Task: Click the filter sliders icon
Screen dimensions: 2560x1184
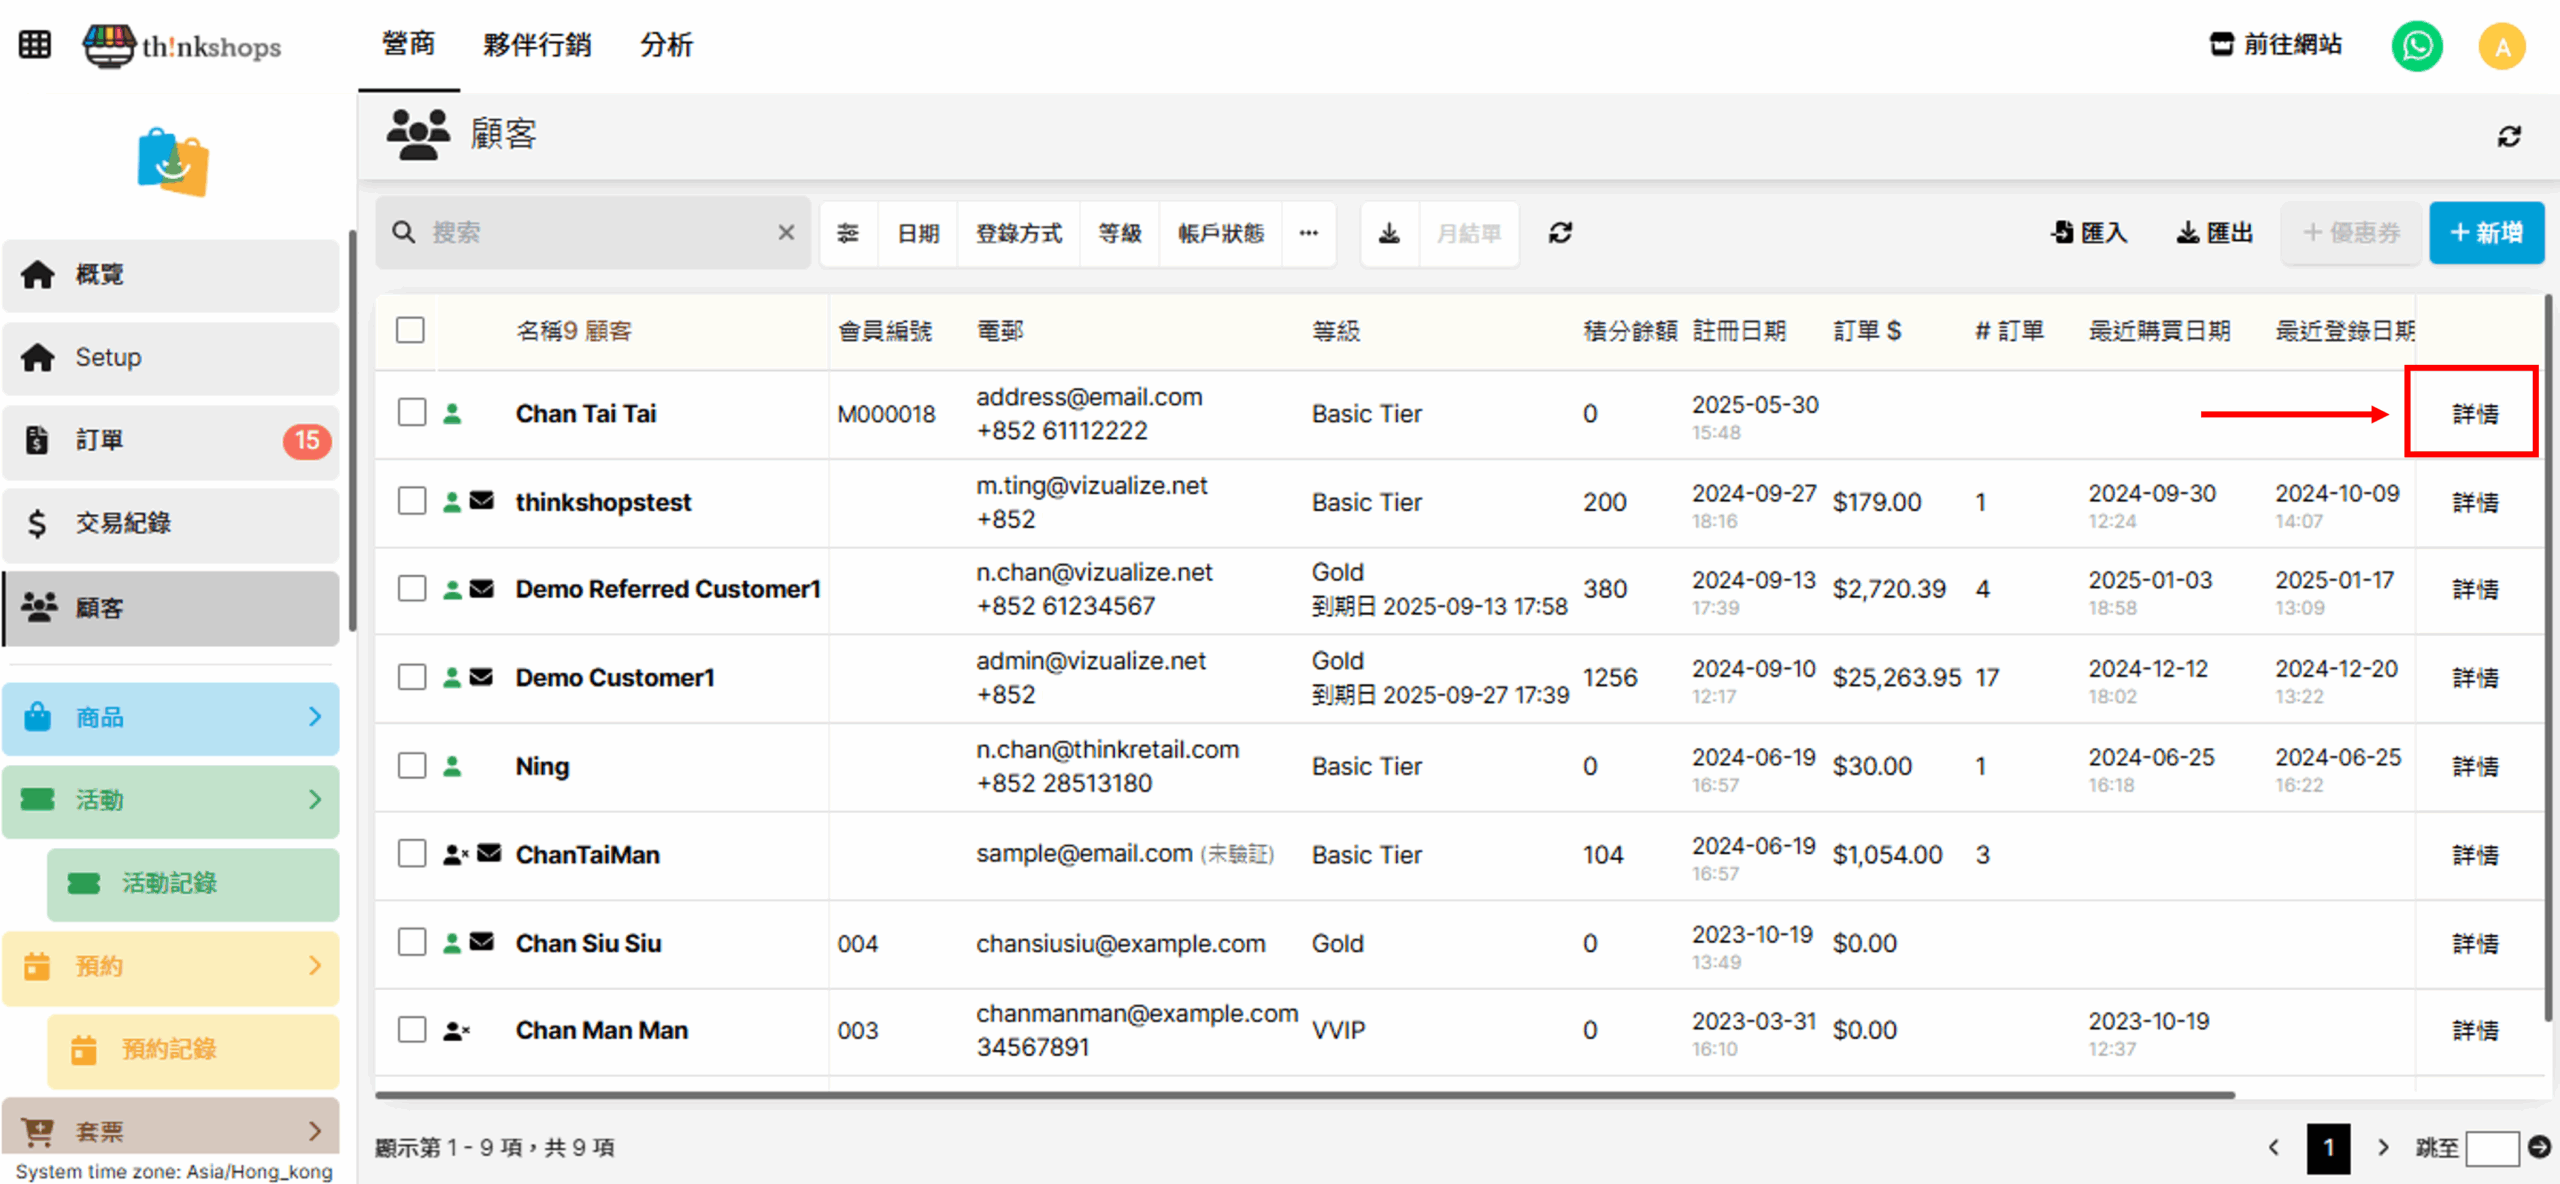Action: click(x=848, y=233)
